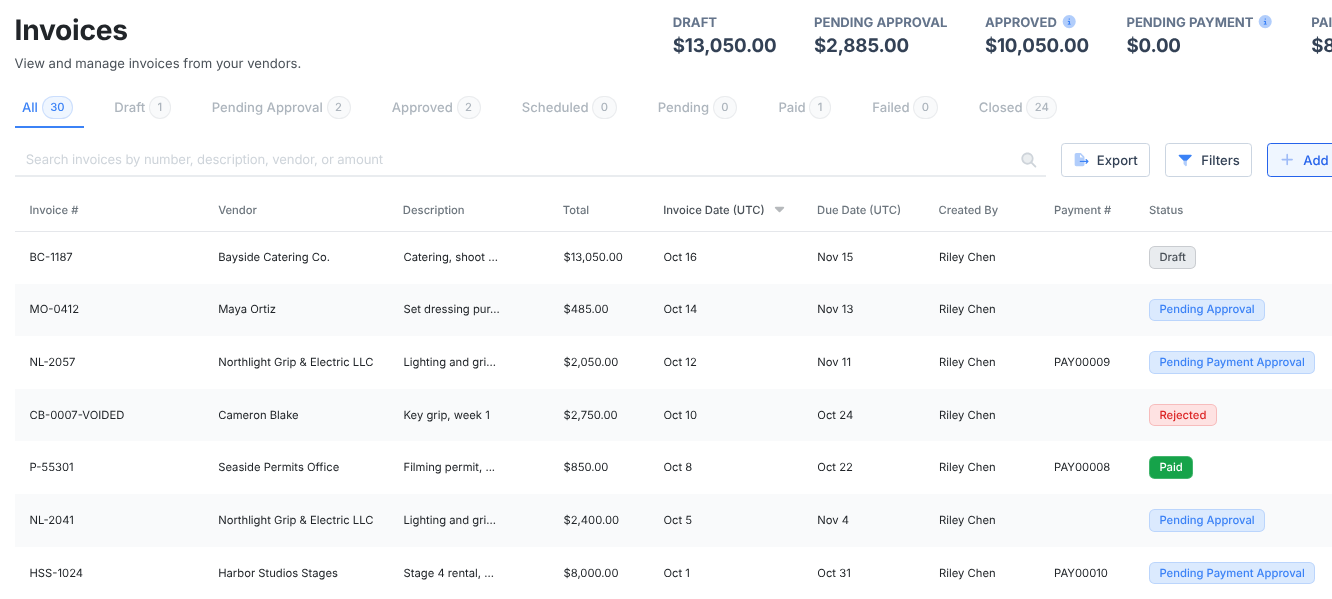This screenshot has width=1332, height=599.
Task: Click the Rejected status badge
Action: coord(1183,415)
